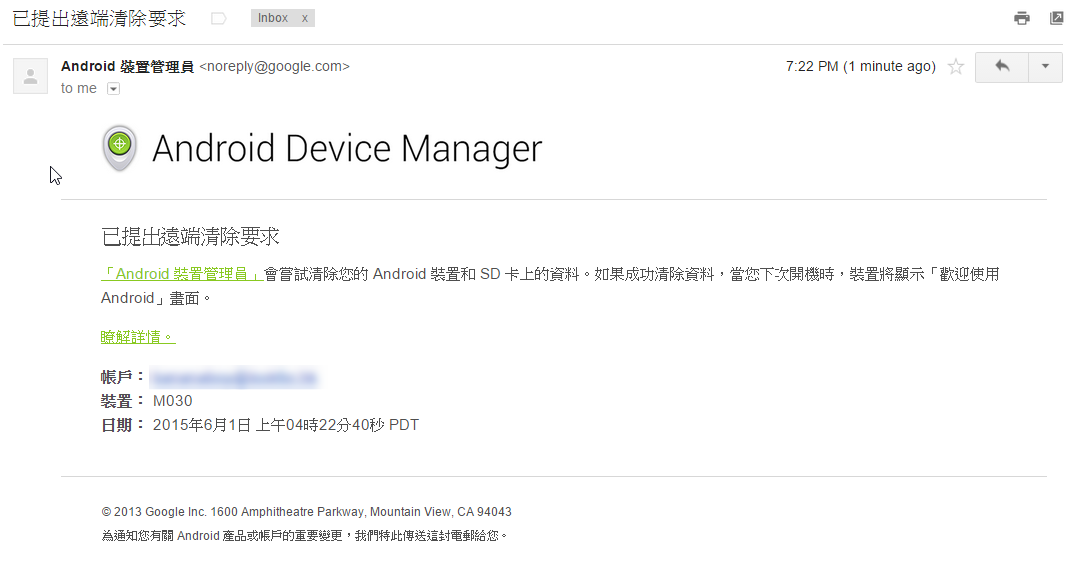Open the More options dropdown next to Reply
This screenshot has height=582, width=1084.
1045,67
